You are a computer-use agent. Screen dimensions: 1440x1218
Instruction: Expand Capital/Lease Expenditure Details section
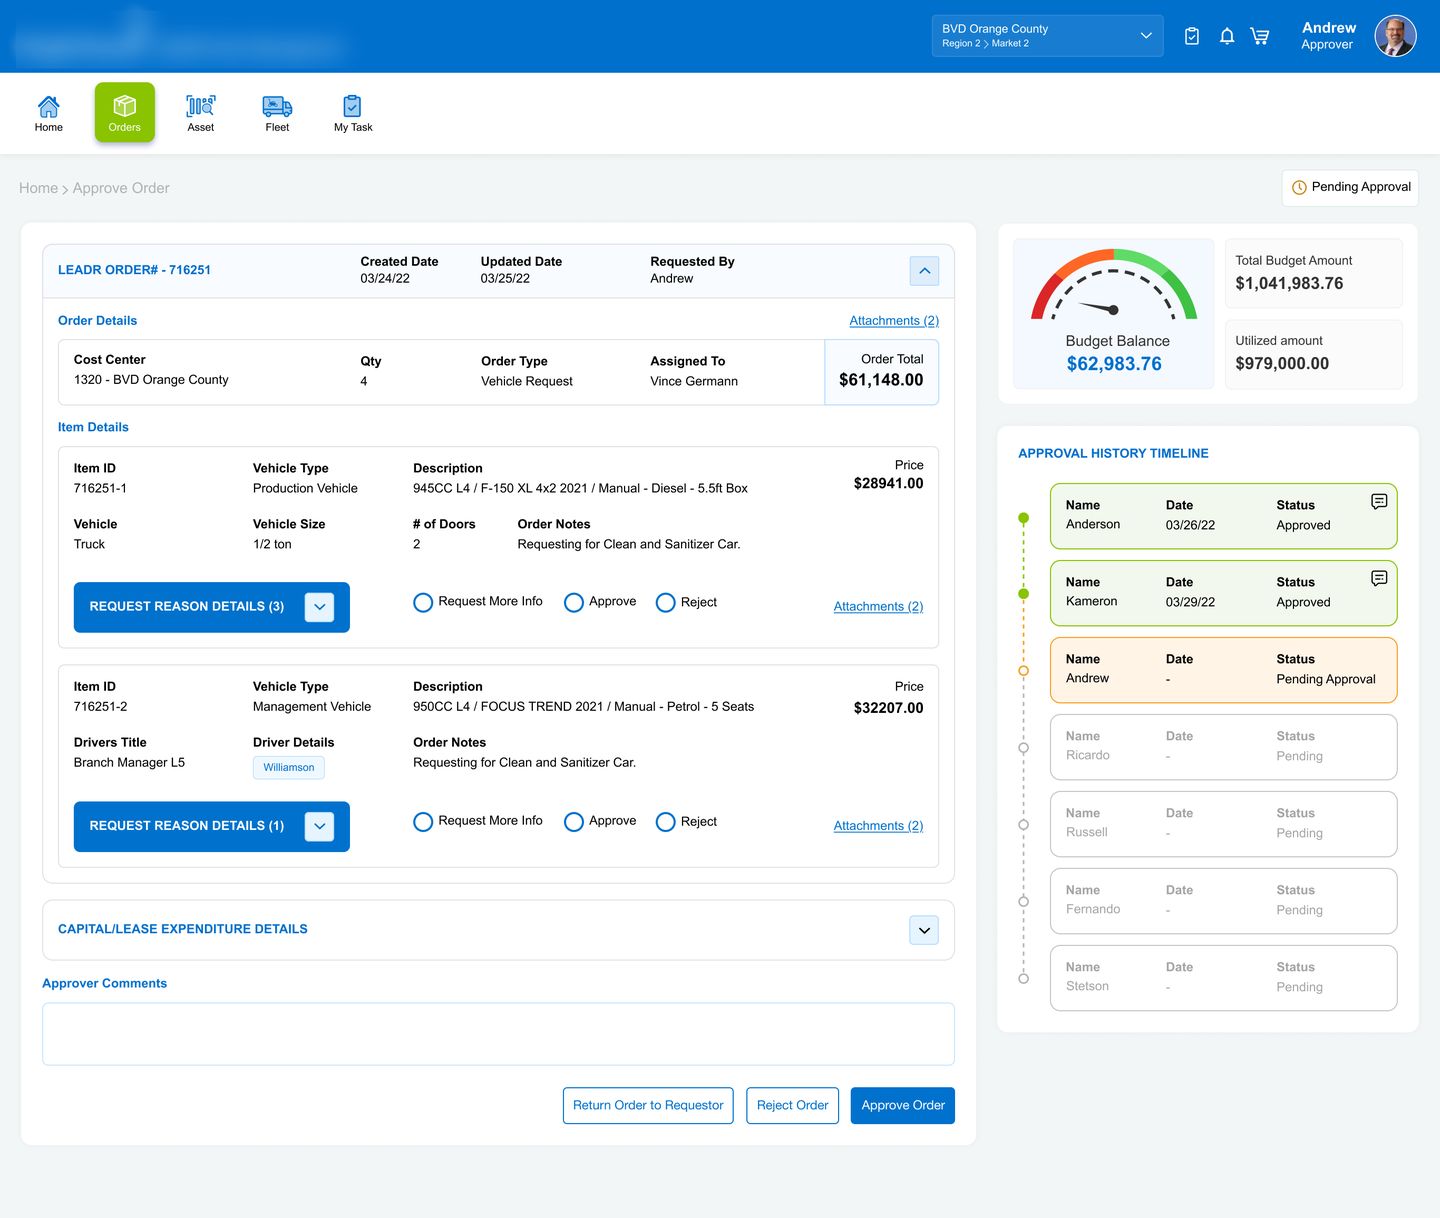point(924,930)
